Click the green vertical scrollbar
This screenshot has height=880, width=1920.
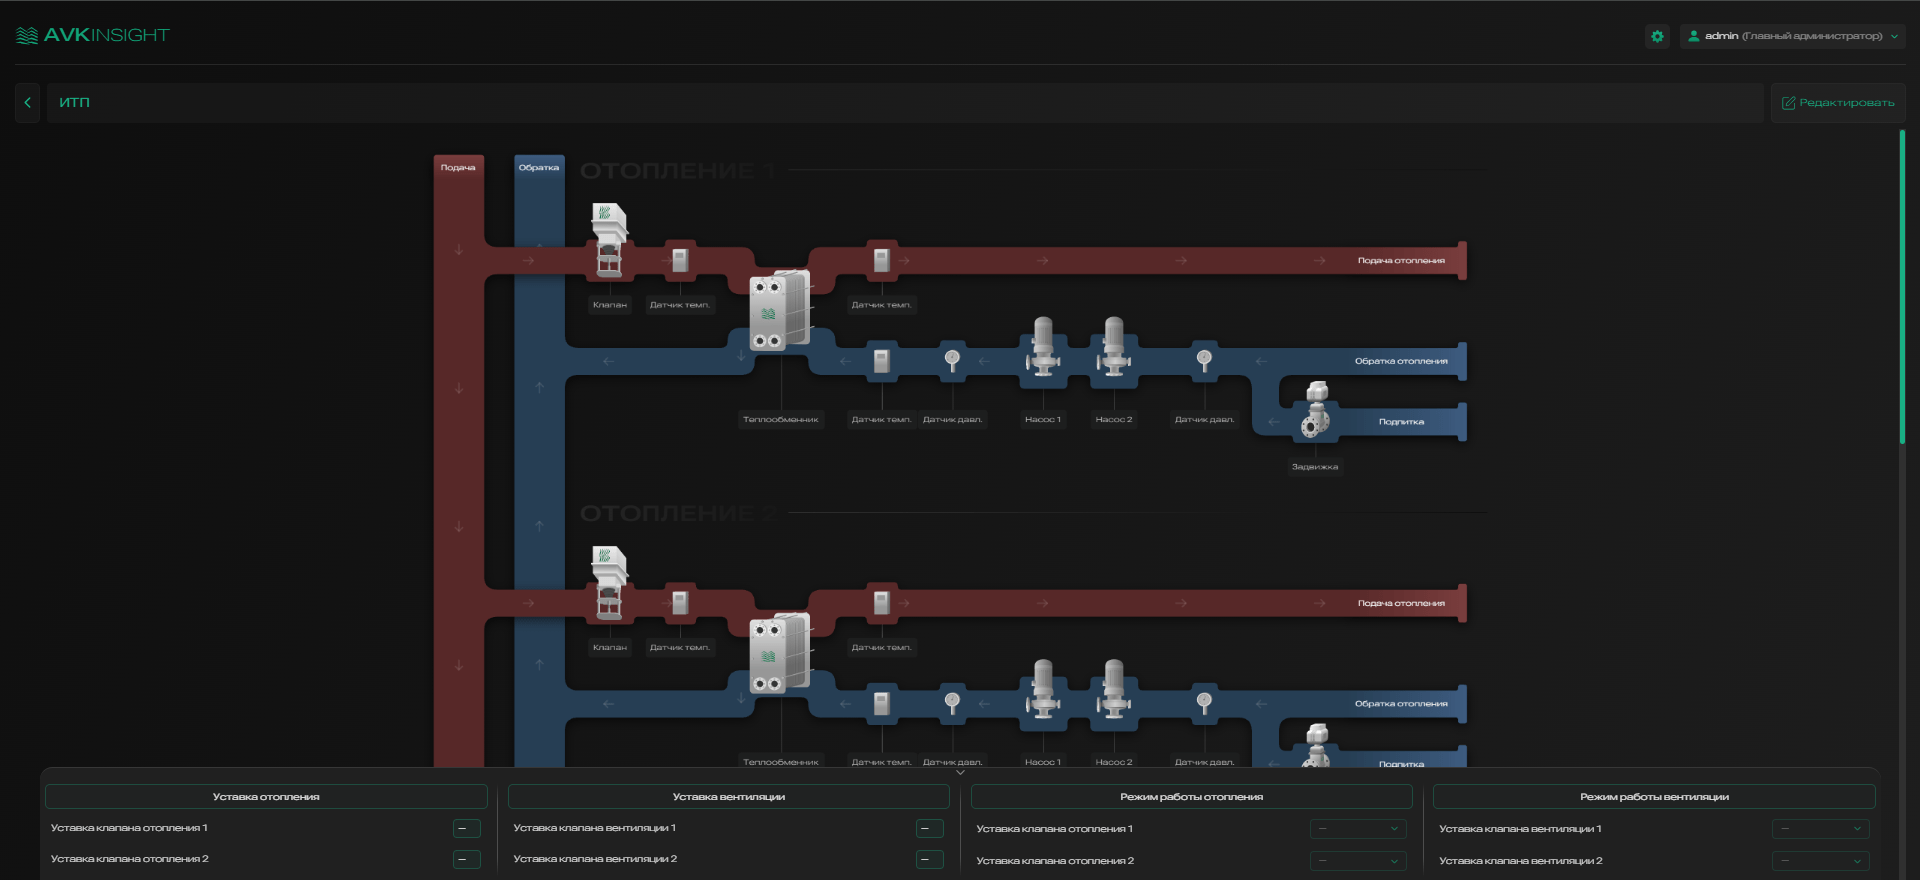pyautogui.click(x=1902, y=287)
